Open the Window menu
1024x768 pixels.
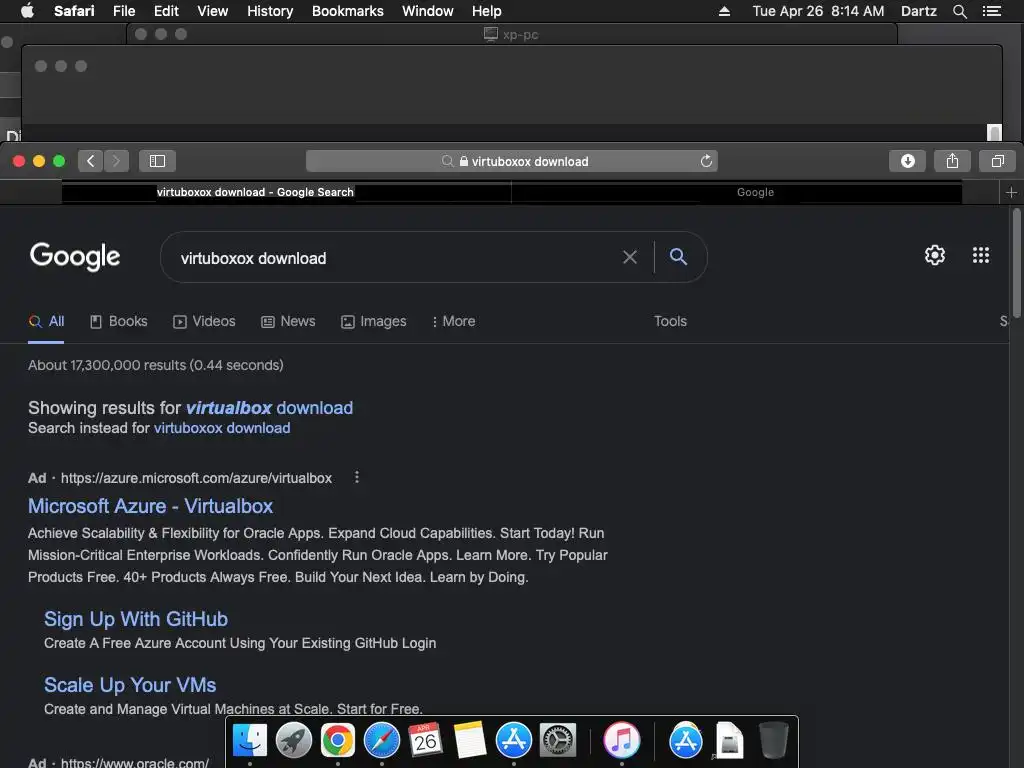point(427,11)
